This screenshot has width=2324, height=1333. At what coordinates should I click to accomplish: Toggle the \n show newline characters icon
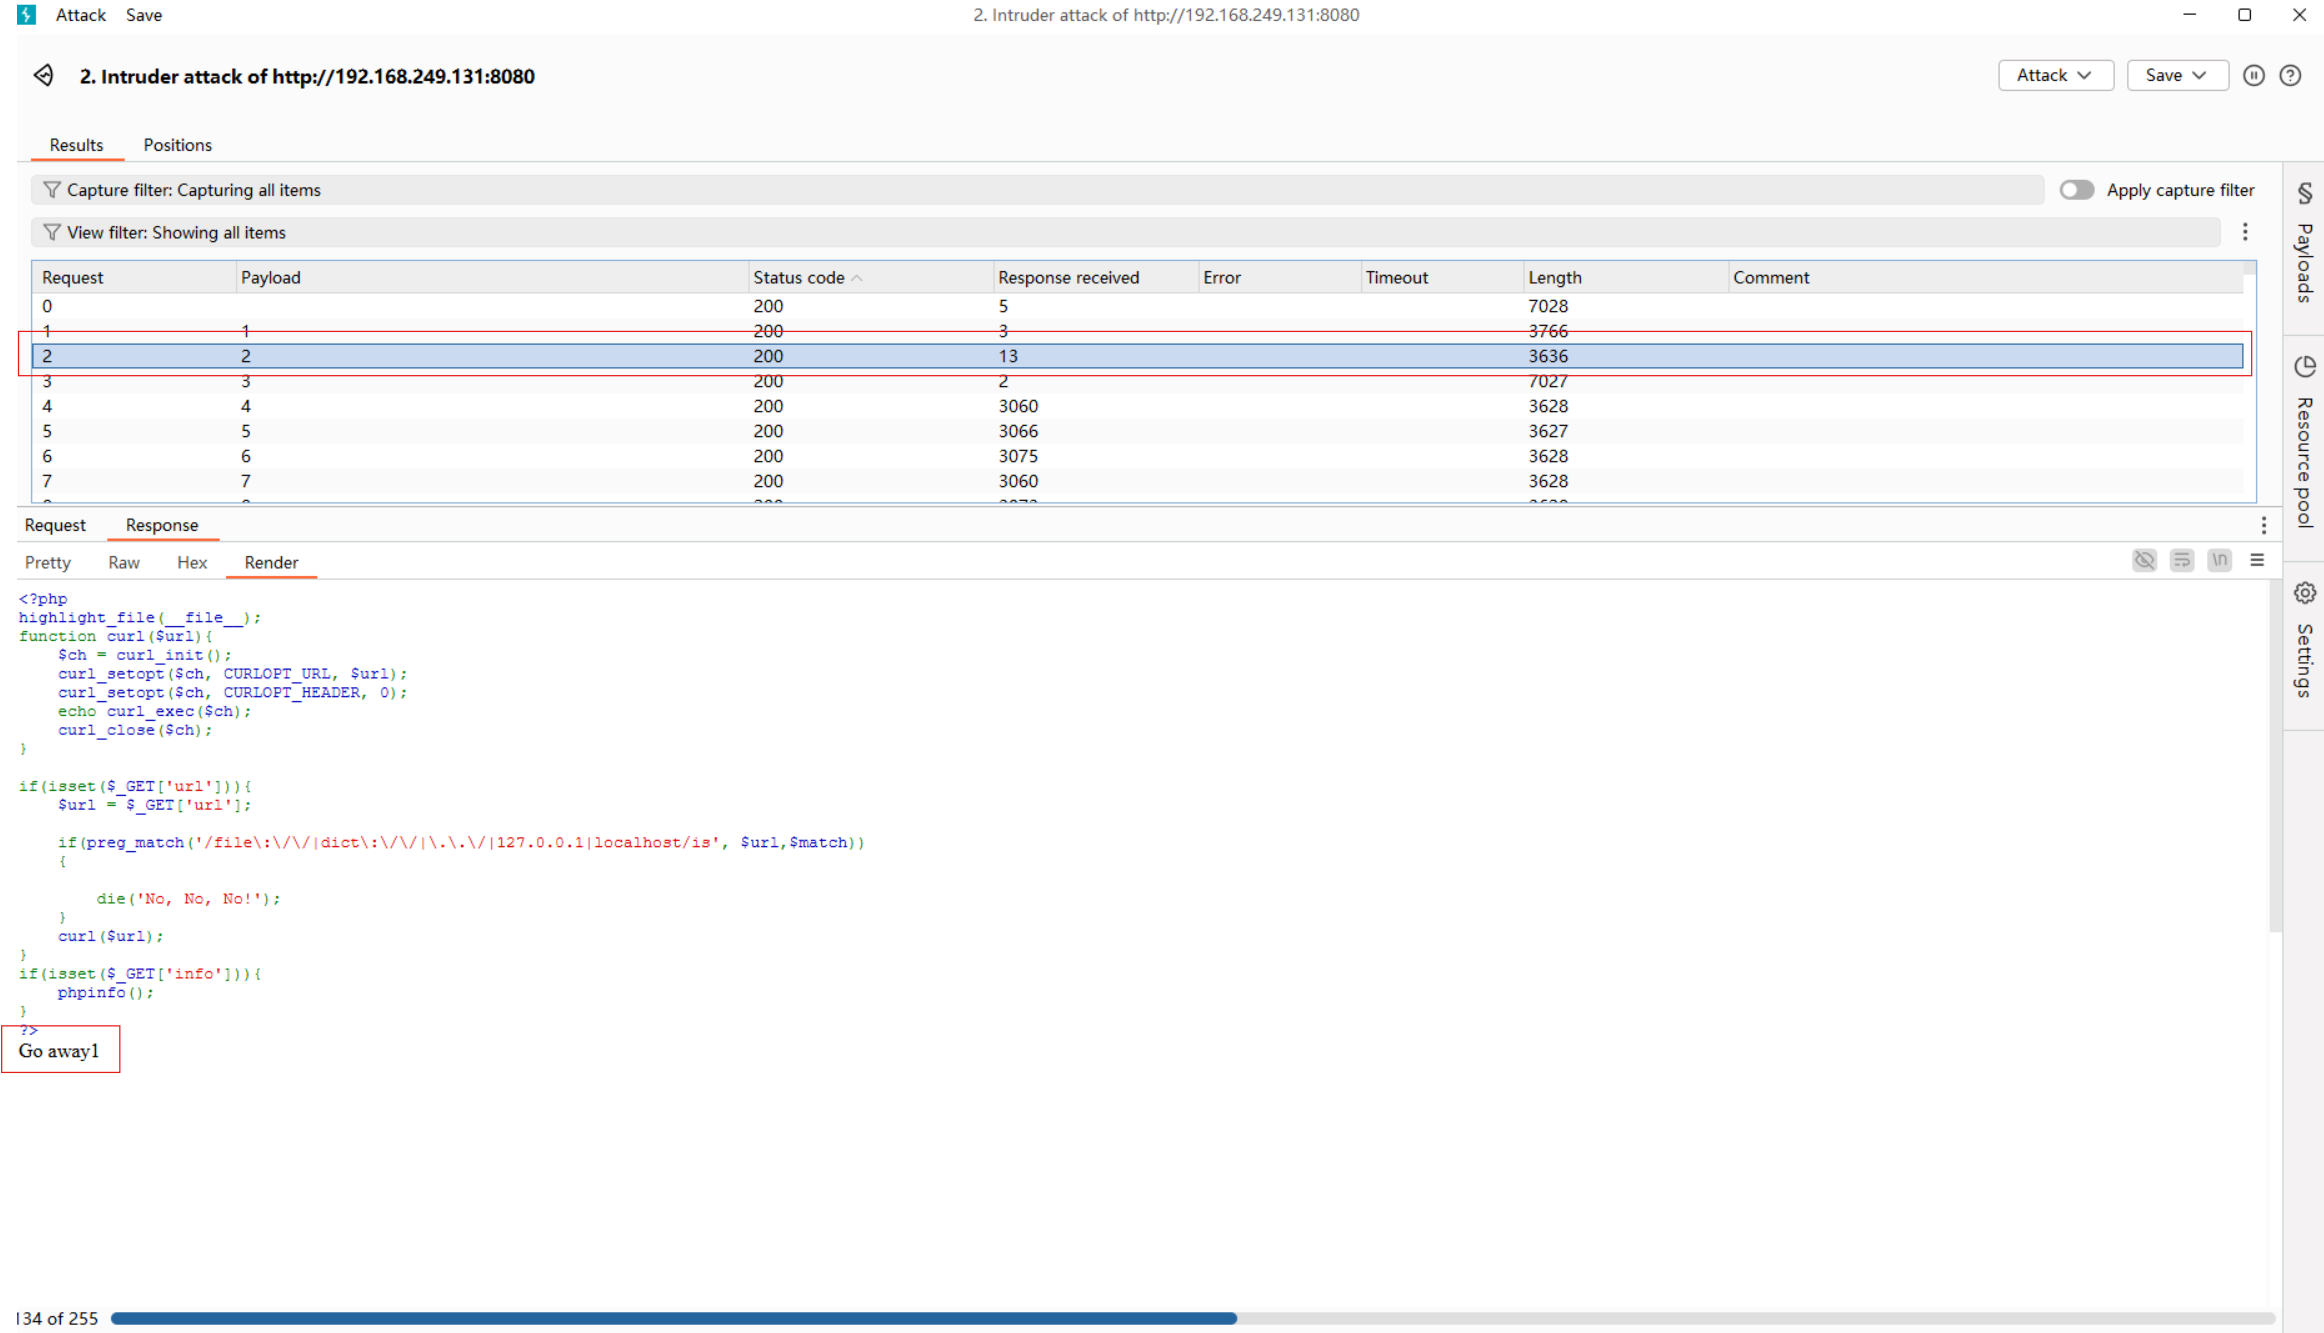(2219, 561)
